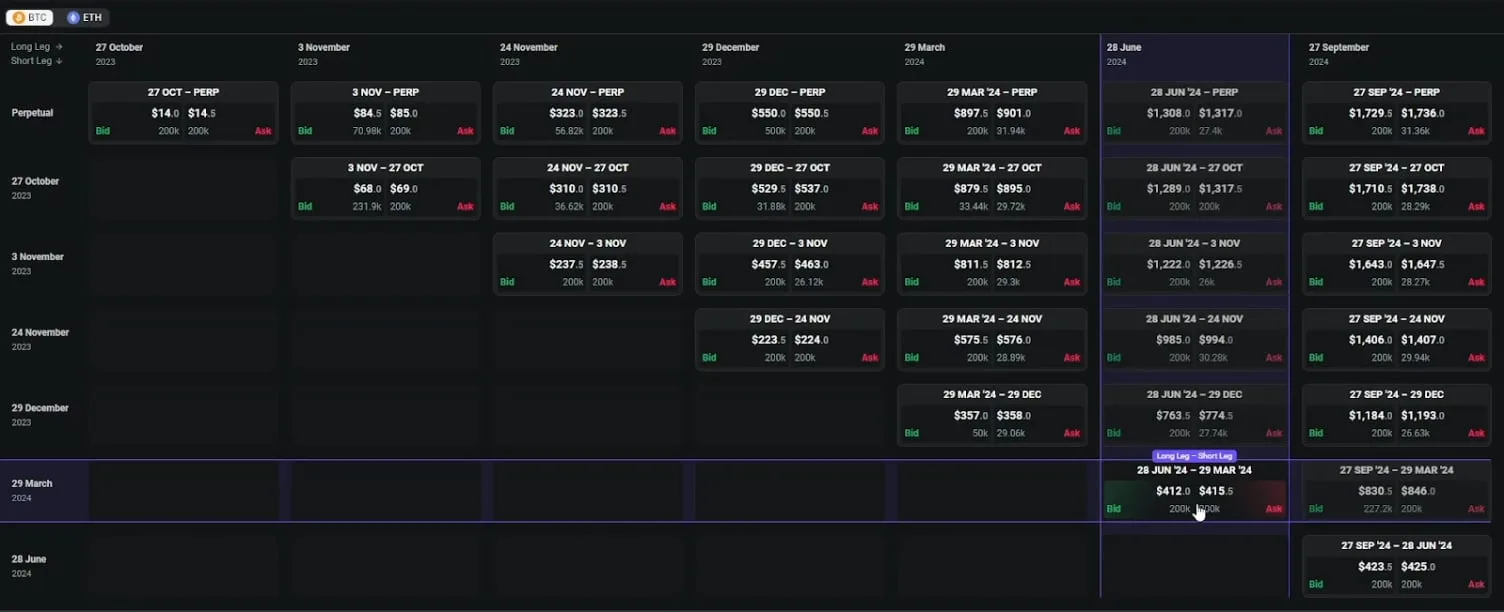Open the 29 DEC – PERP spread card
The width and height of the screenshot is (1504, 612).
[790, 113]
